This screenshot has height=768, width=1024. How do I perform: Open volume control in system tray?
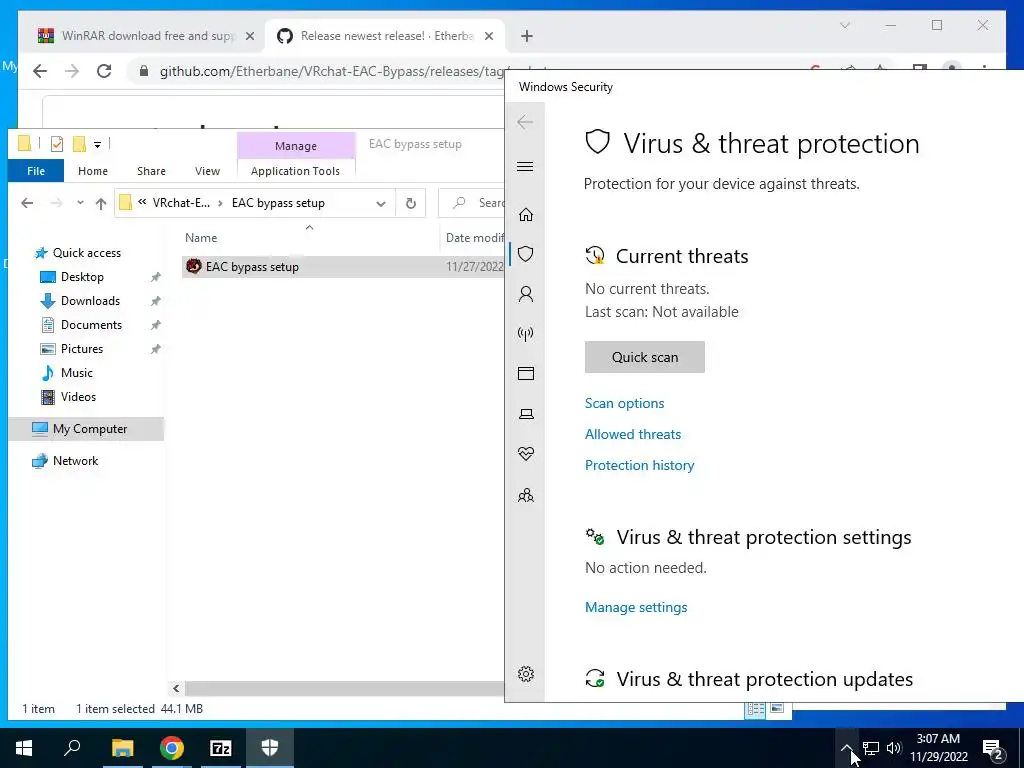pyautogui.click(x=893, y=748)
